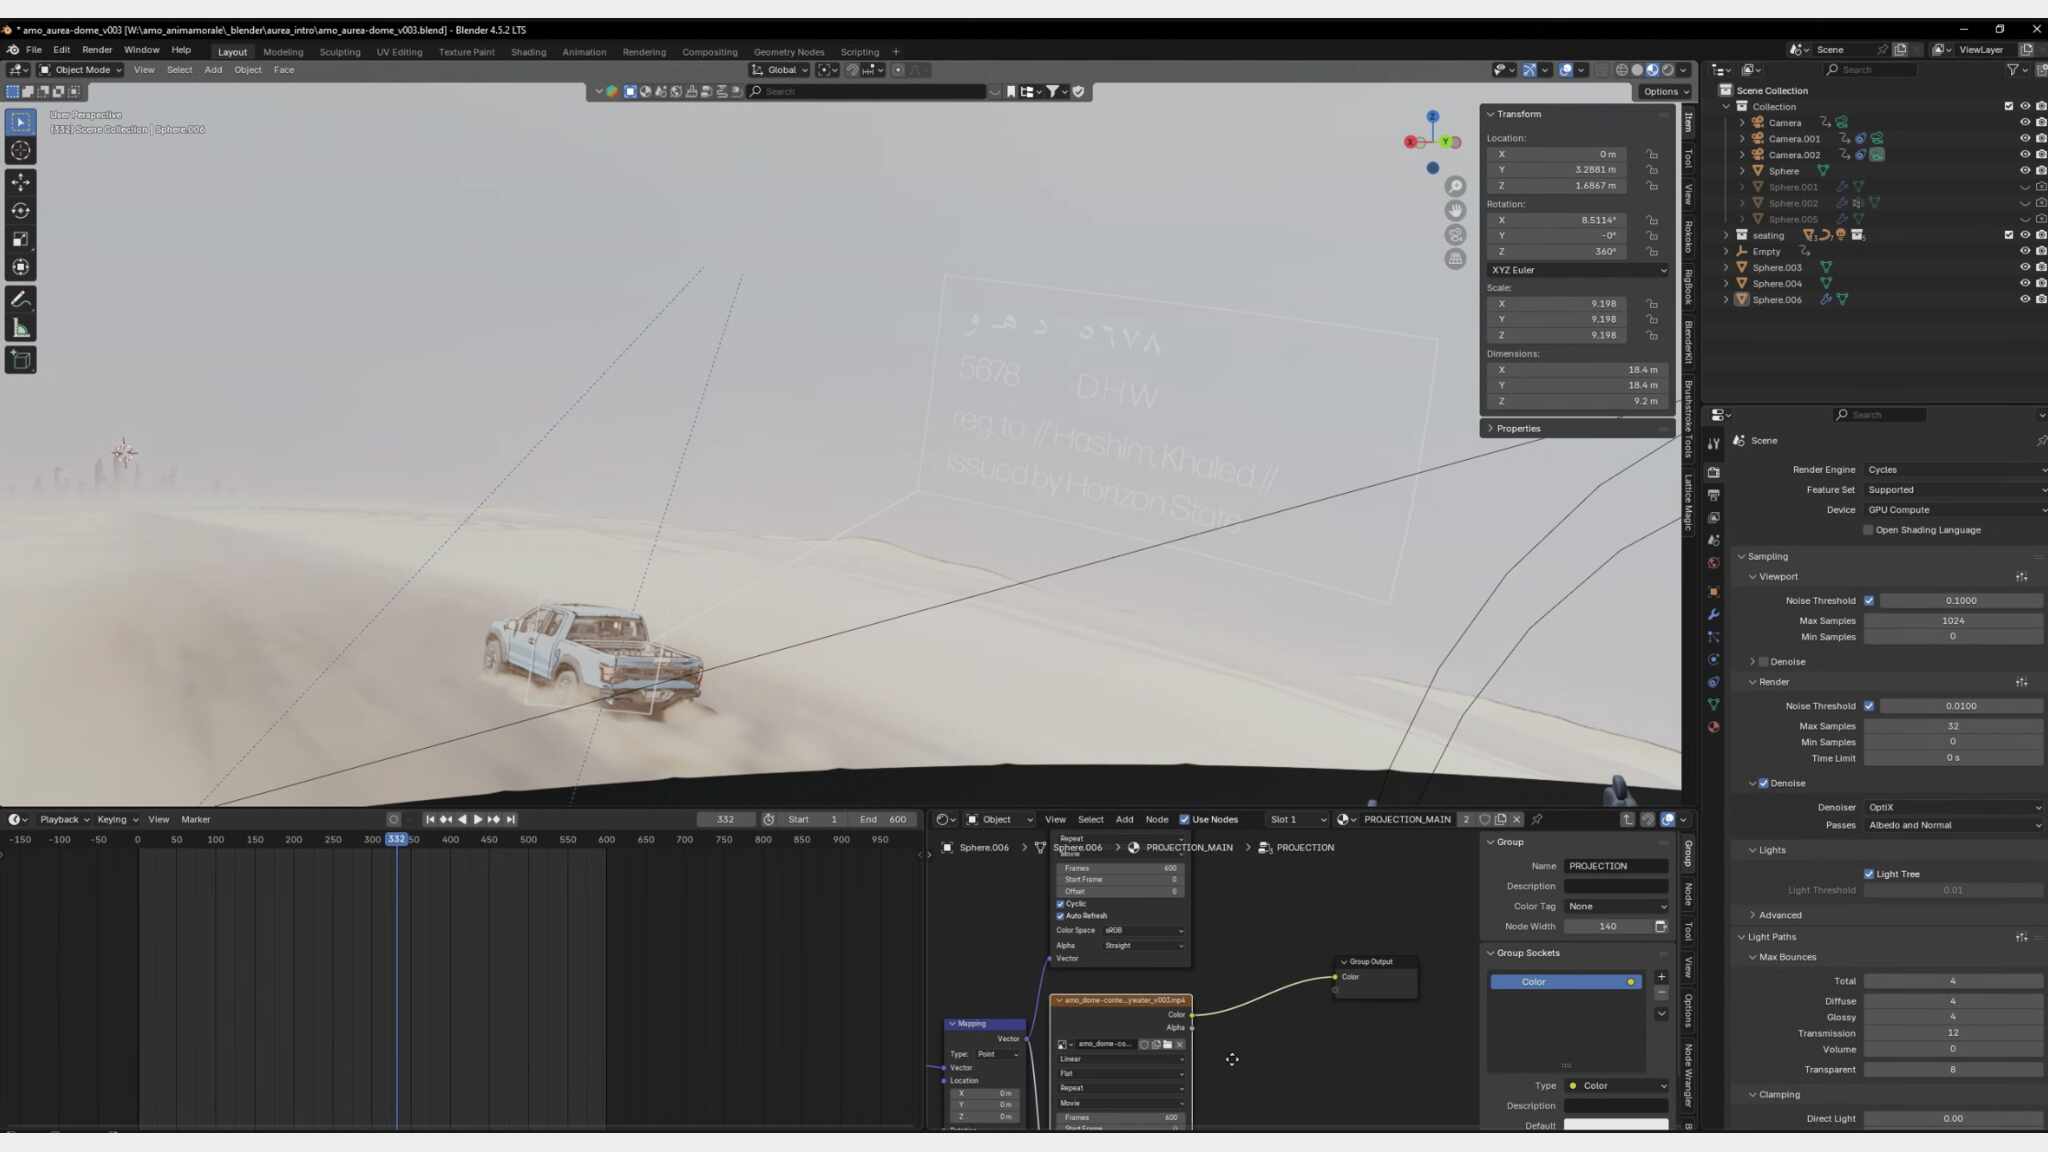This screenshot has height=1152, width=2048.
Task: Uncheck Use Nodes in the node editor
Action: [x=1184, y=819]
